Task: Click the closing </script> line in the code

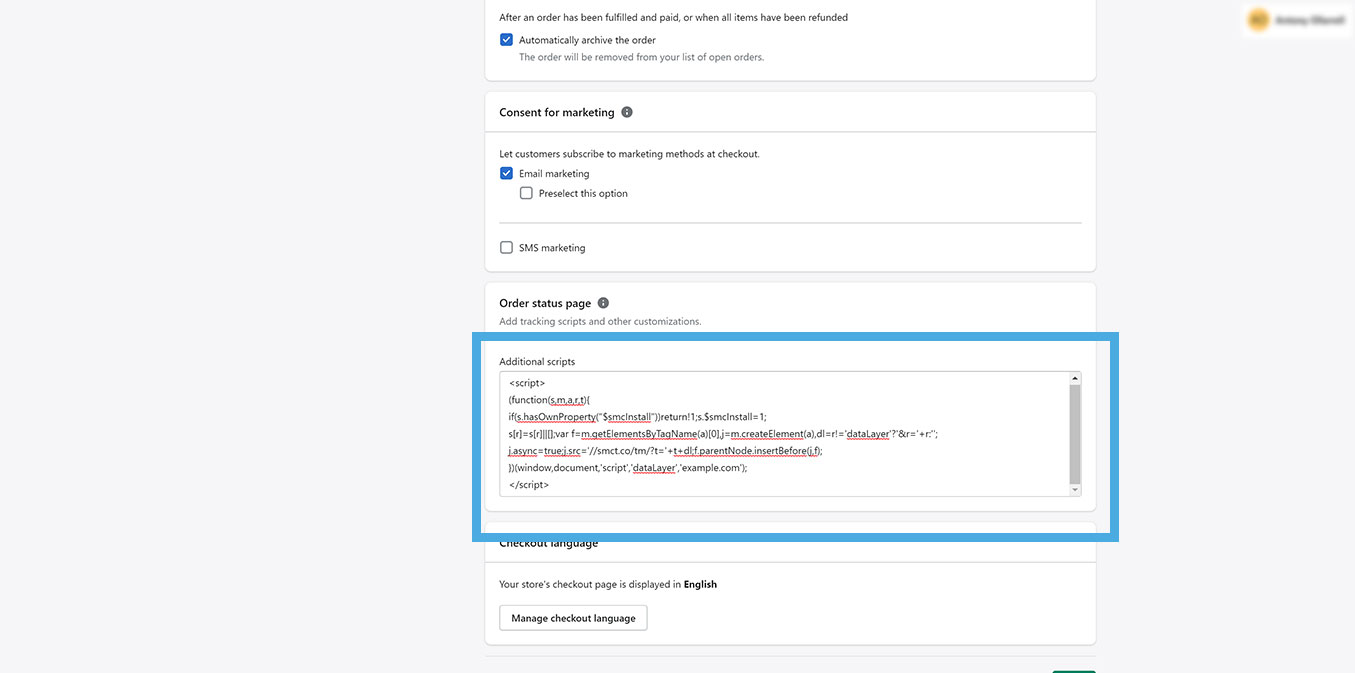Action: [529, 484]
